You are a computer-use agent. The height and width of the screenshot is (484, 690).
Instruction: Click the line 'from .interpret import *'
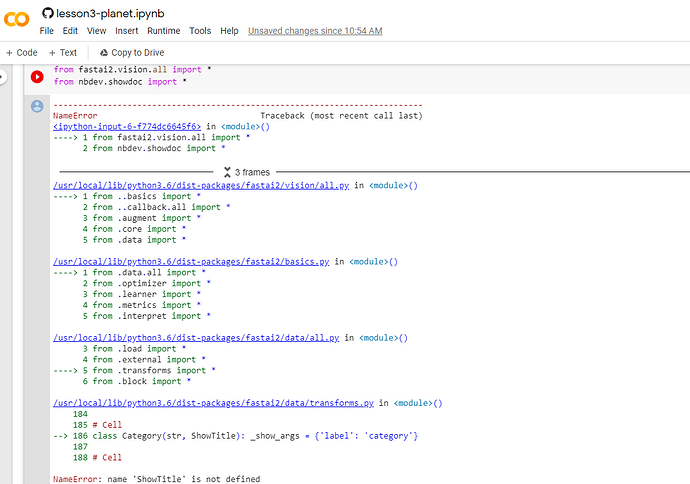click(151, 316)
